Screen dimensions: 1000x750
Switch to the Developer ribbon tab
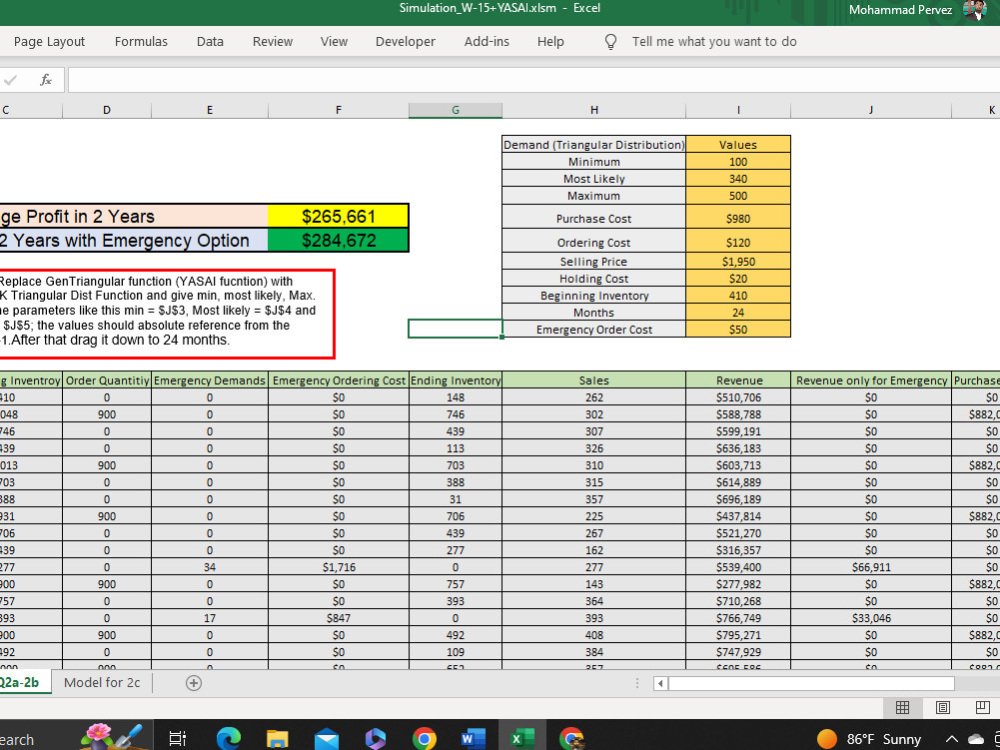pyautogui.click(x=405, y=41)
